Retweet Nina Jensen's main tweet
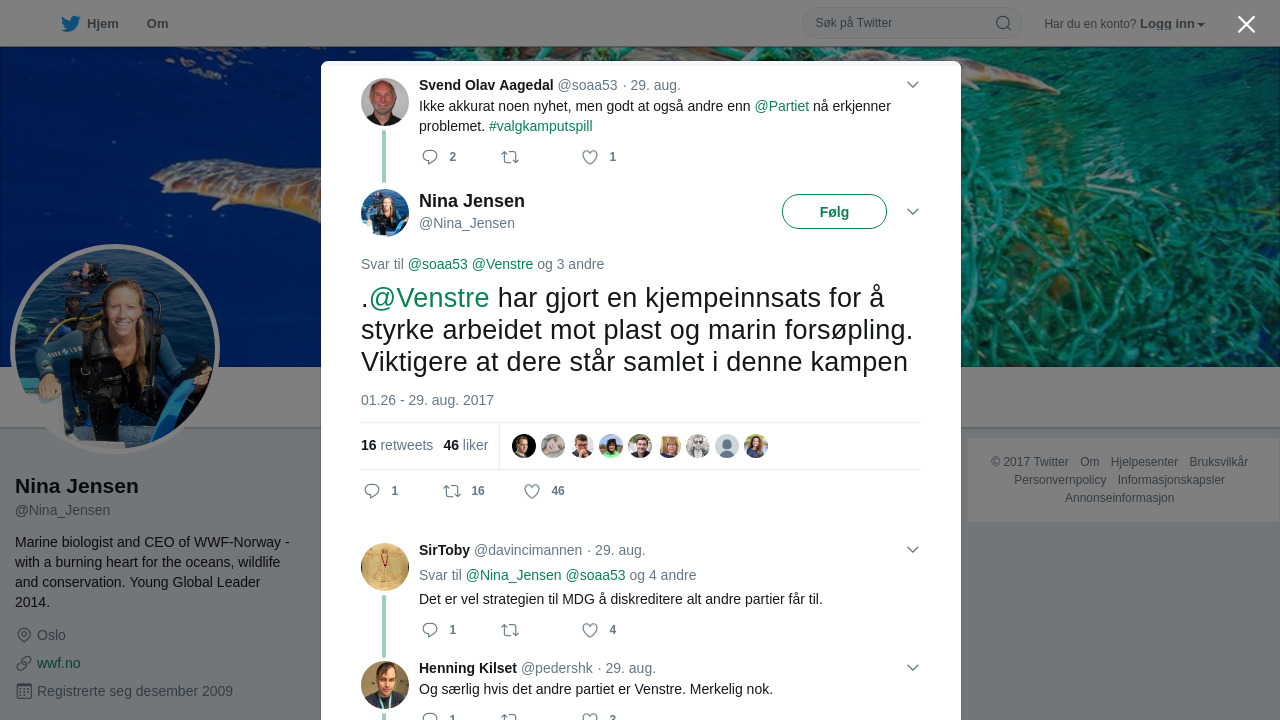Viewport: 1280px width, 720px height. click(x=452, y=491)
